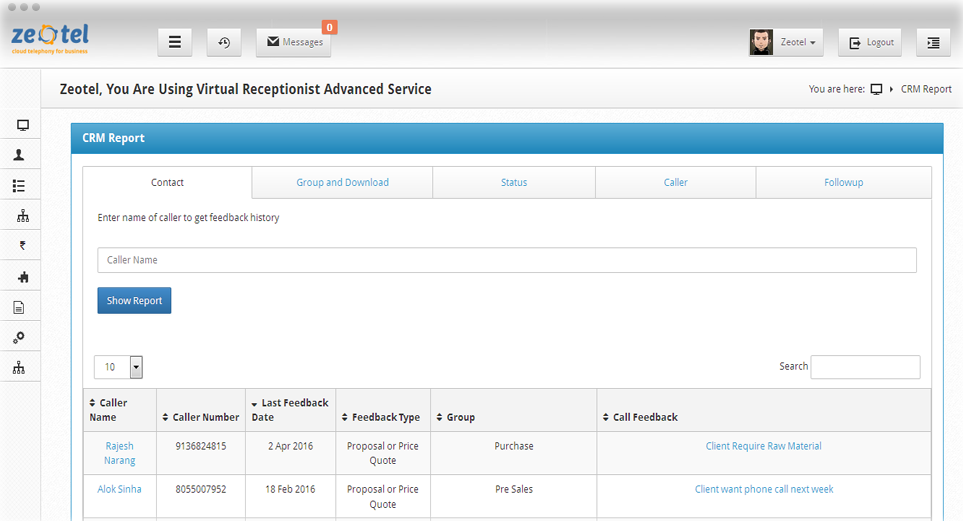The width and height of the screenshot is (963, 523).
Task: Open the dashboard monitor icon in sidebar
Action: (23, 125)
